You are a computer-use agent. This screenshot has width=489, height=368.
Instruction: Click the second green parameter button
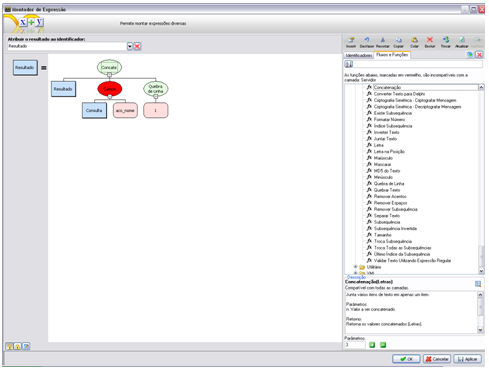point(383,345)
